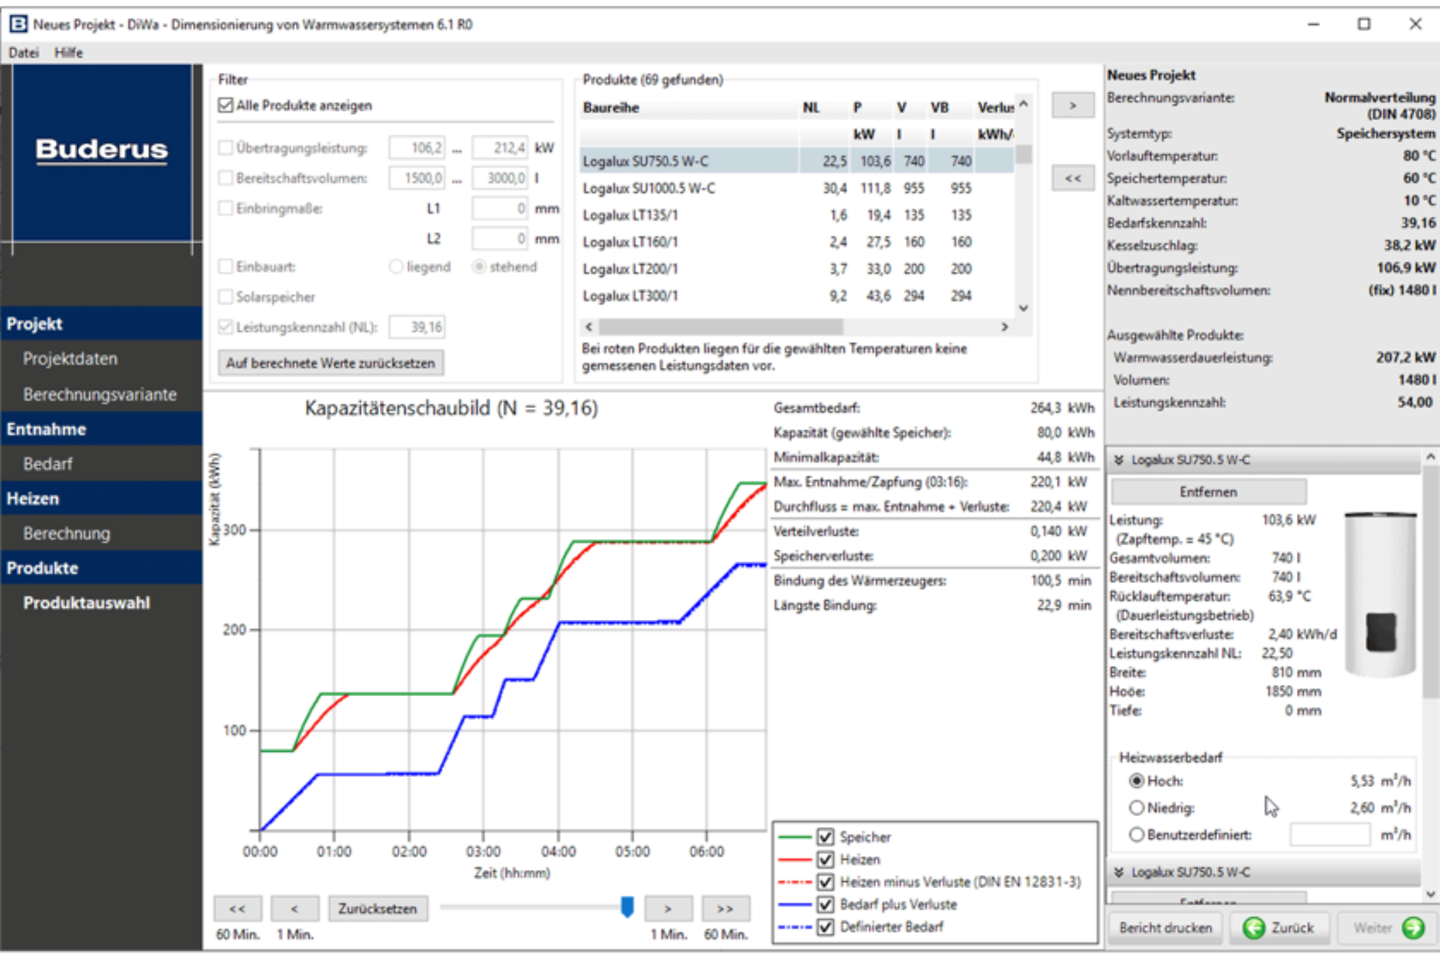Click the product list horizontal scroll-right arrow
The image size is (1440, 960).
pos(1005,327)
